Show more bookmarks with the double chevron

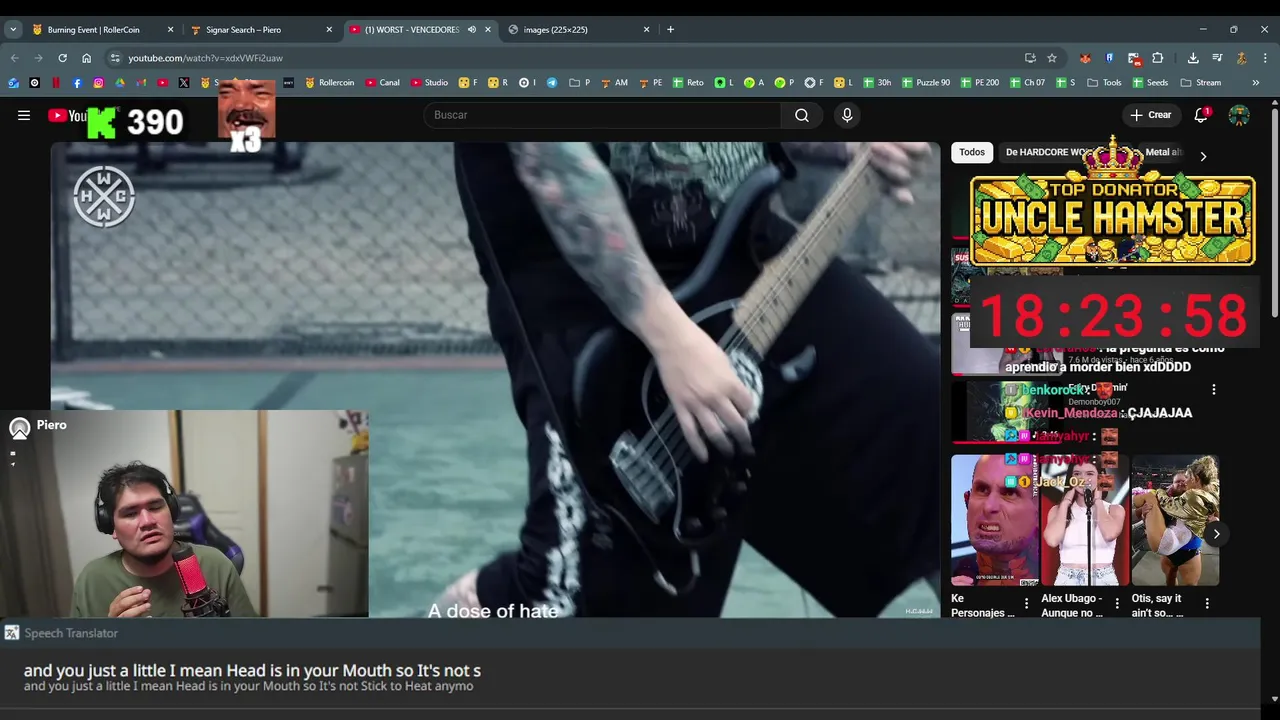point(1255,83)
